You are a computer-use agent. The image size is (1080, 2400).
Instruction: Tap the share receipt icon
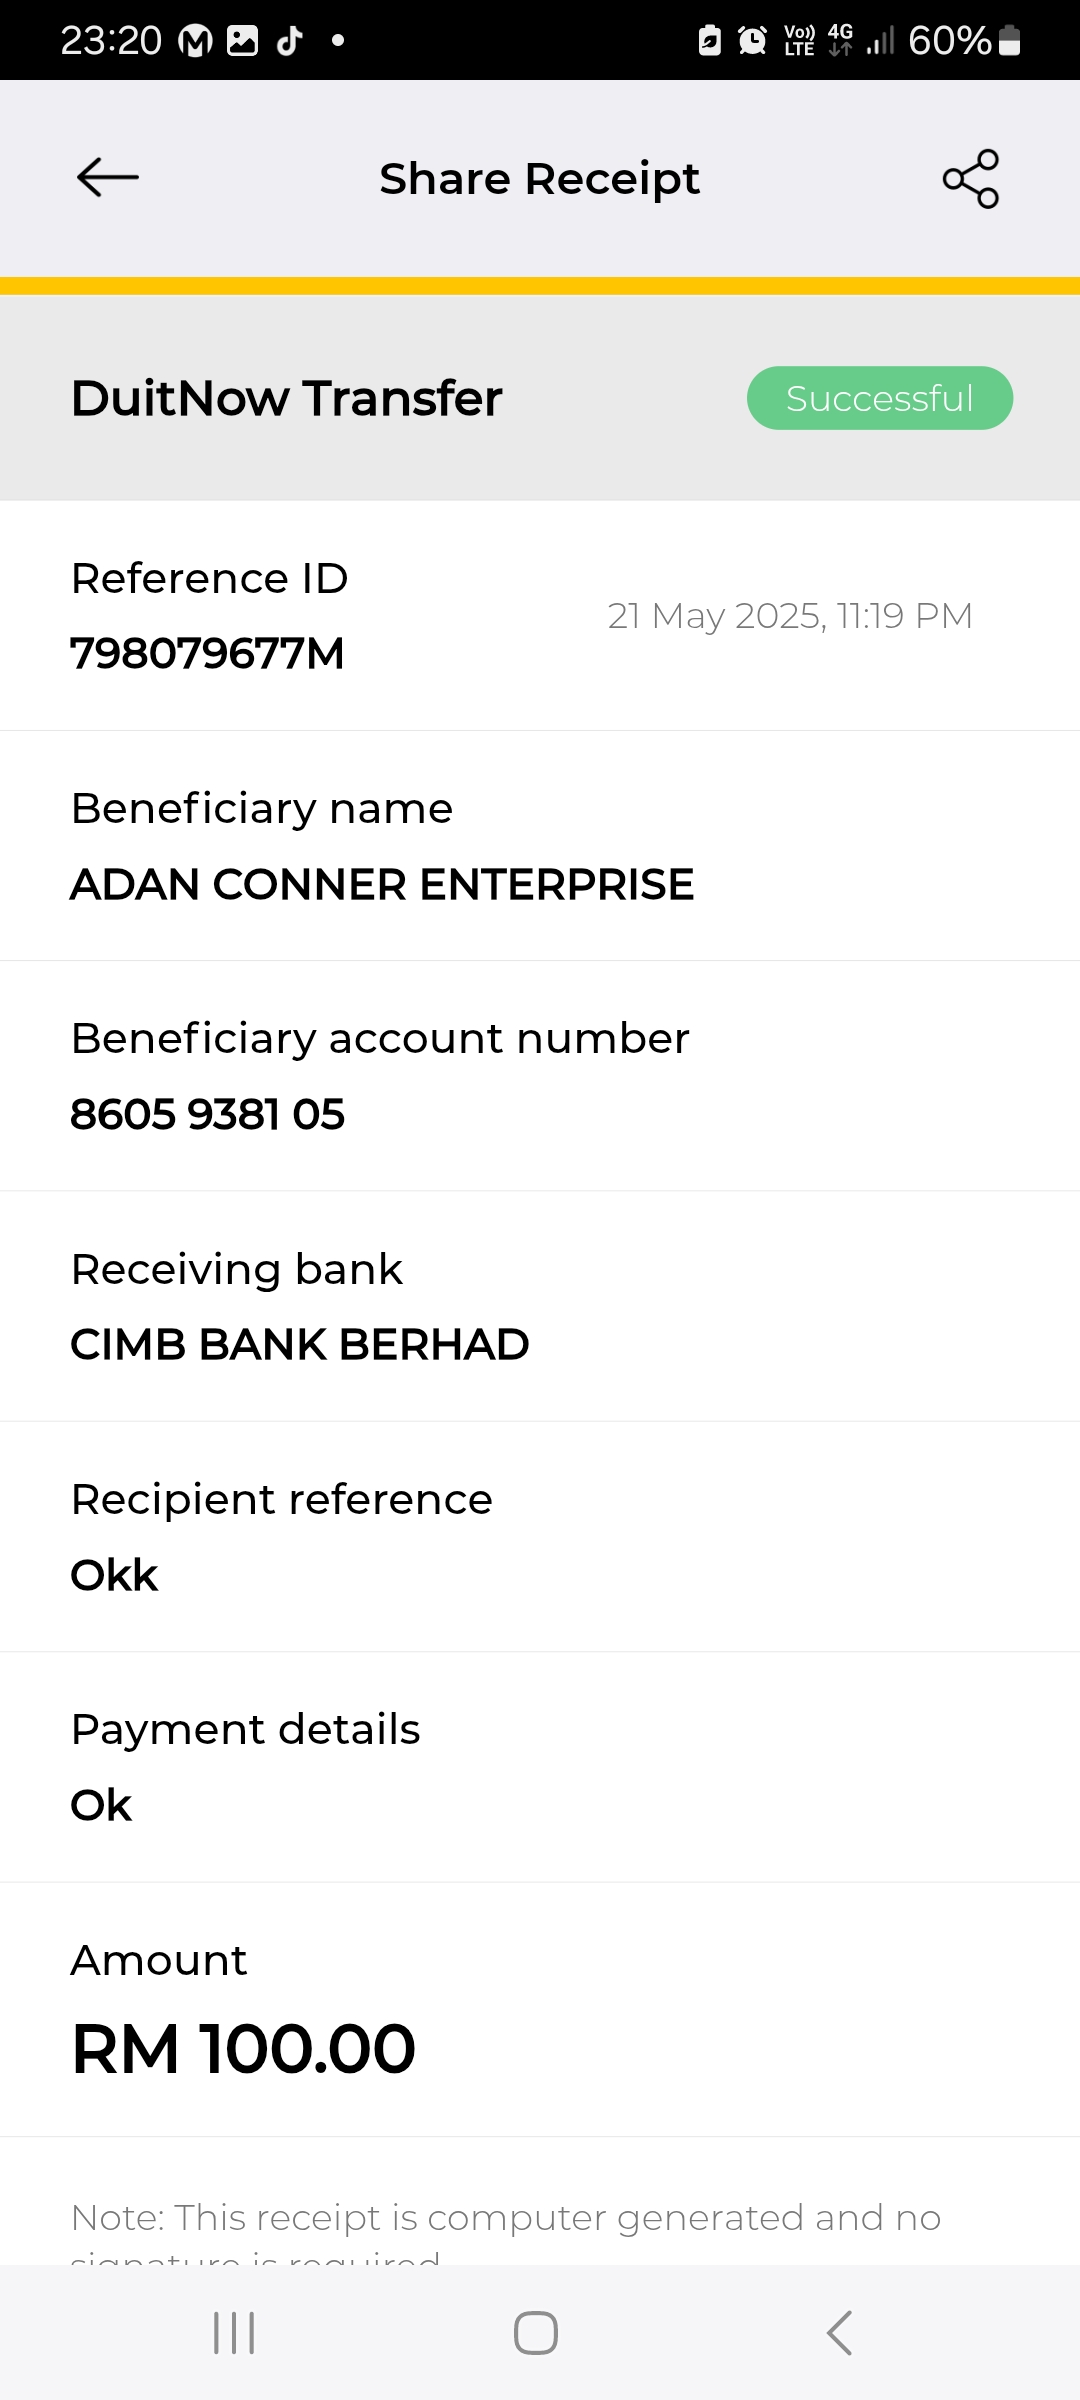[970, 179]
